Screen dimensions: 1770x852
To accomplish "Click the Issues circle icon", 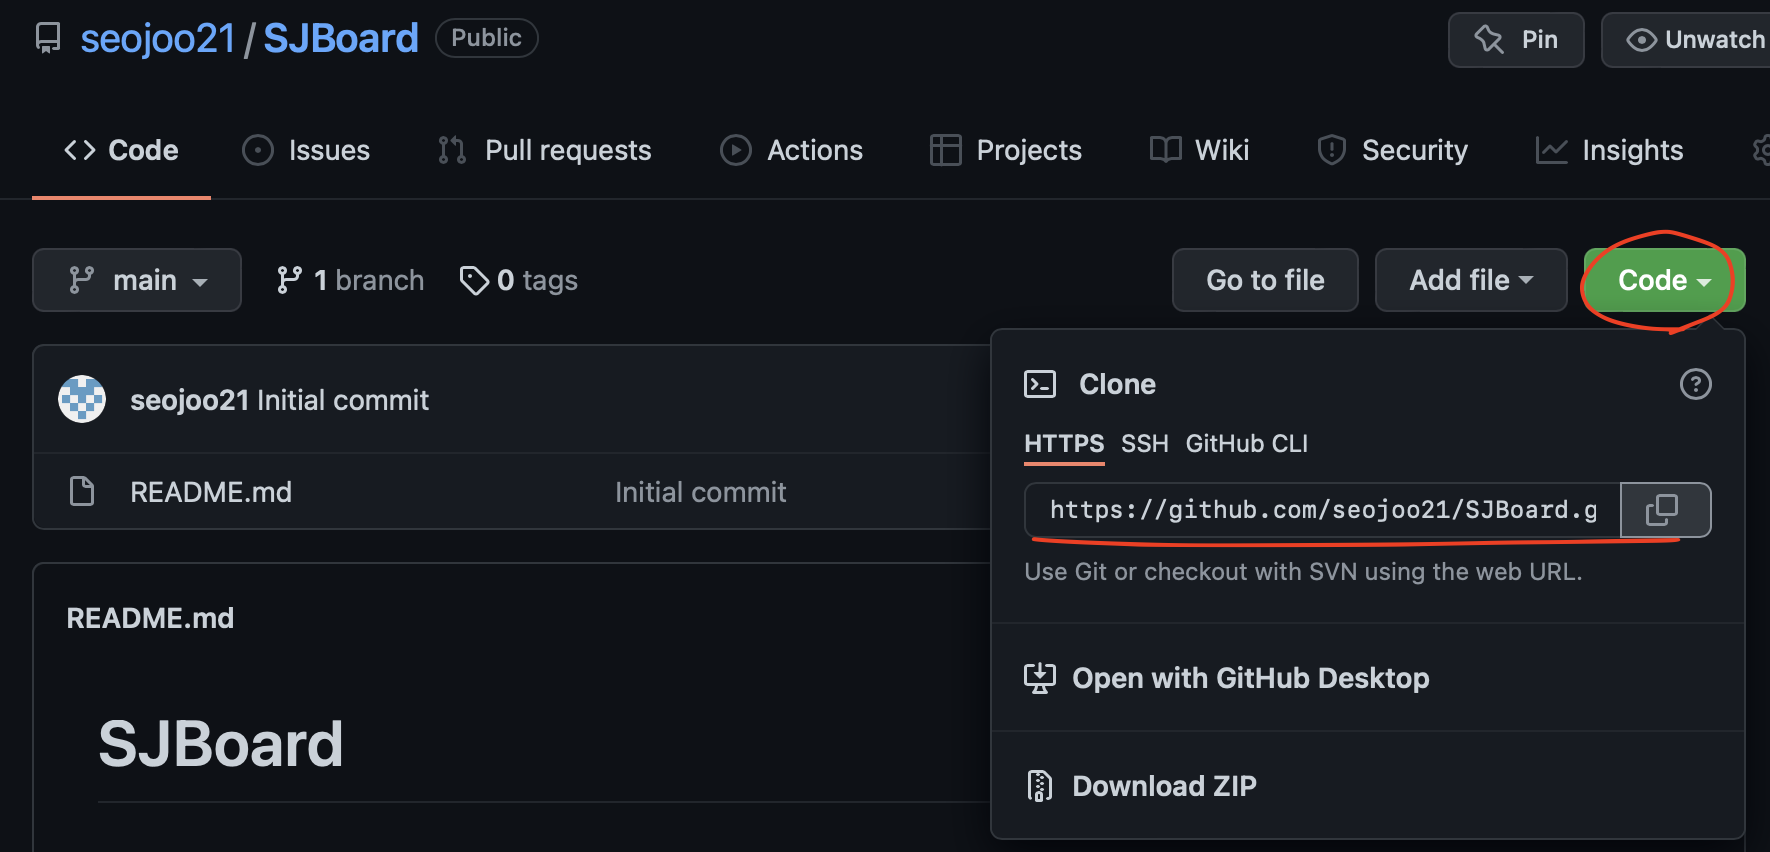I will click(x=258, y=150).
